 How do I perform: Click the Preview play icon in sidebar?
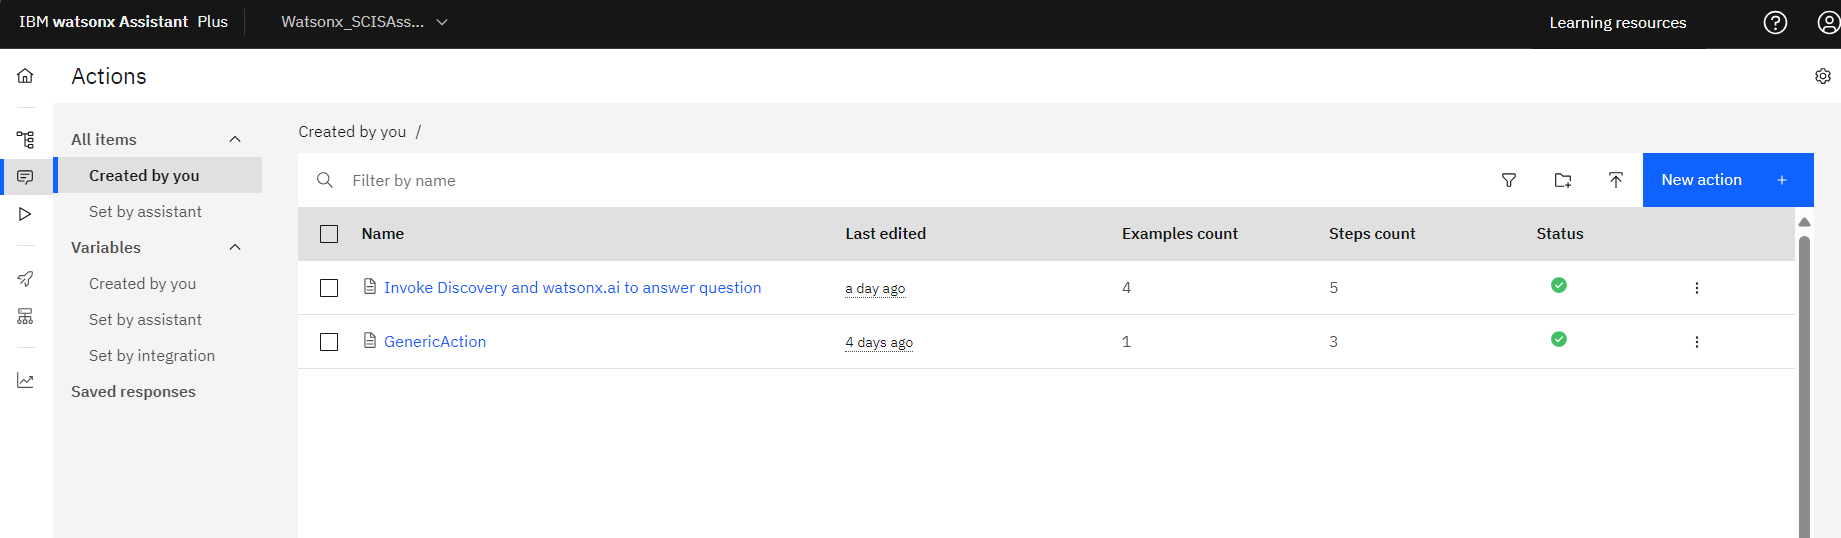25,214
